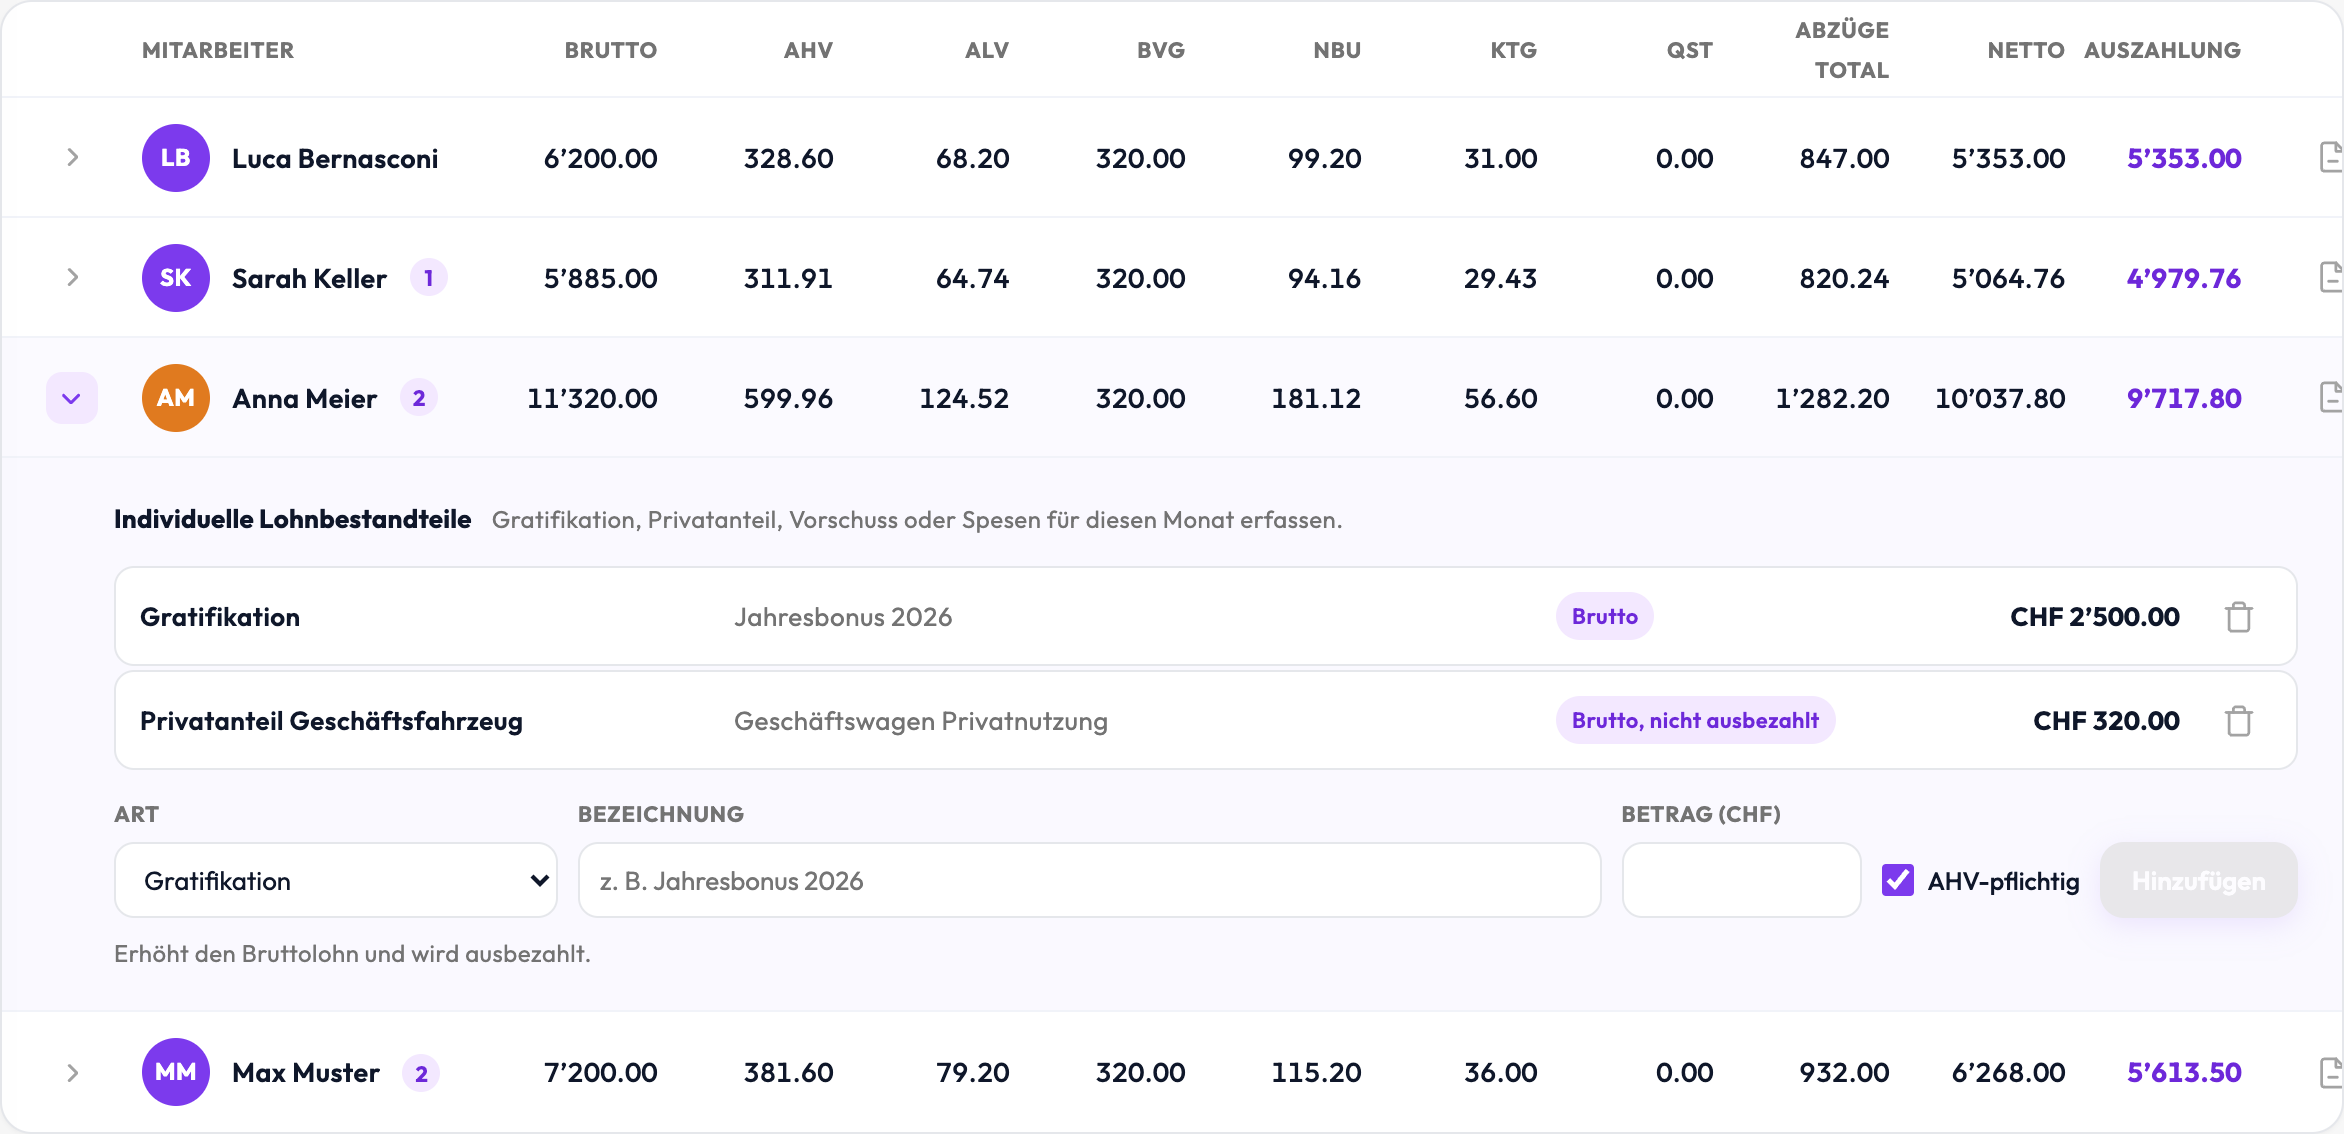
Task: Click the Brutto tag on Gratifikation
Action: coord(1604,616)
